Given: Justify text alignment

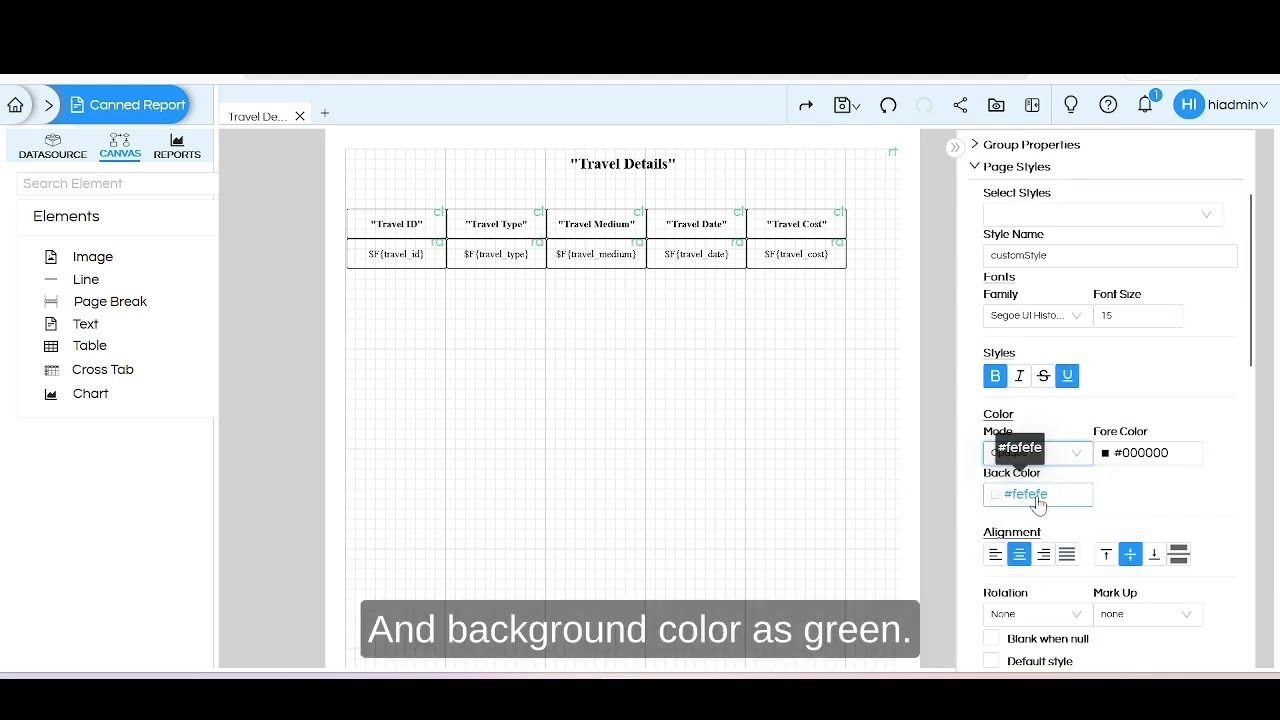Looking at the screenshot, I should [x=1067, y=554].
